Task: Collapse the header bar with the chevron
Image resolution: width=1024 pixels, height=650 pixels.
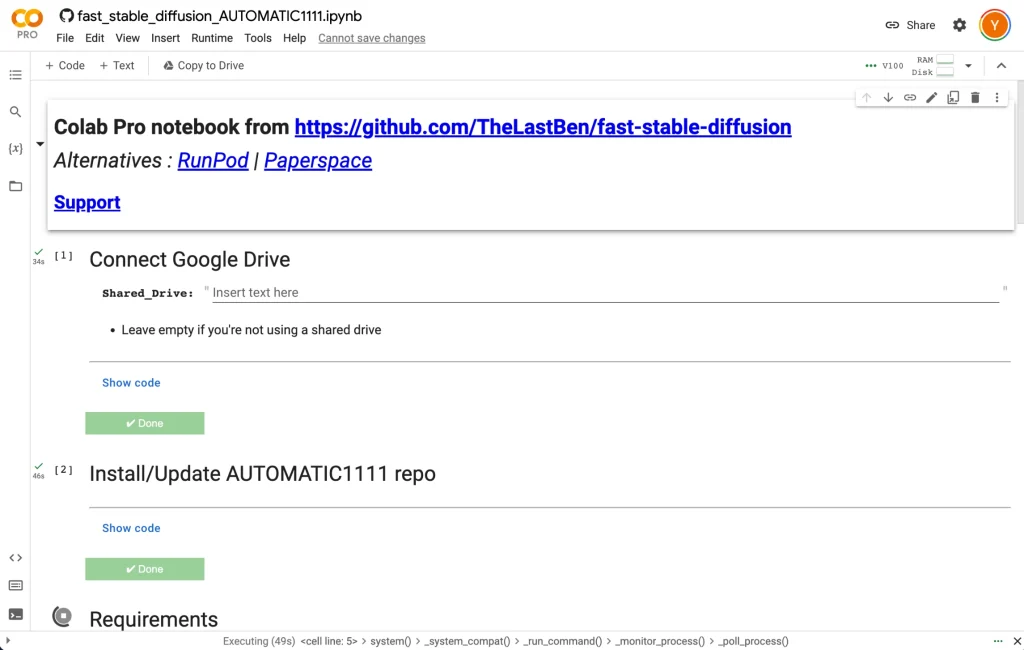Action: [x=1001, y=66]
